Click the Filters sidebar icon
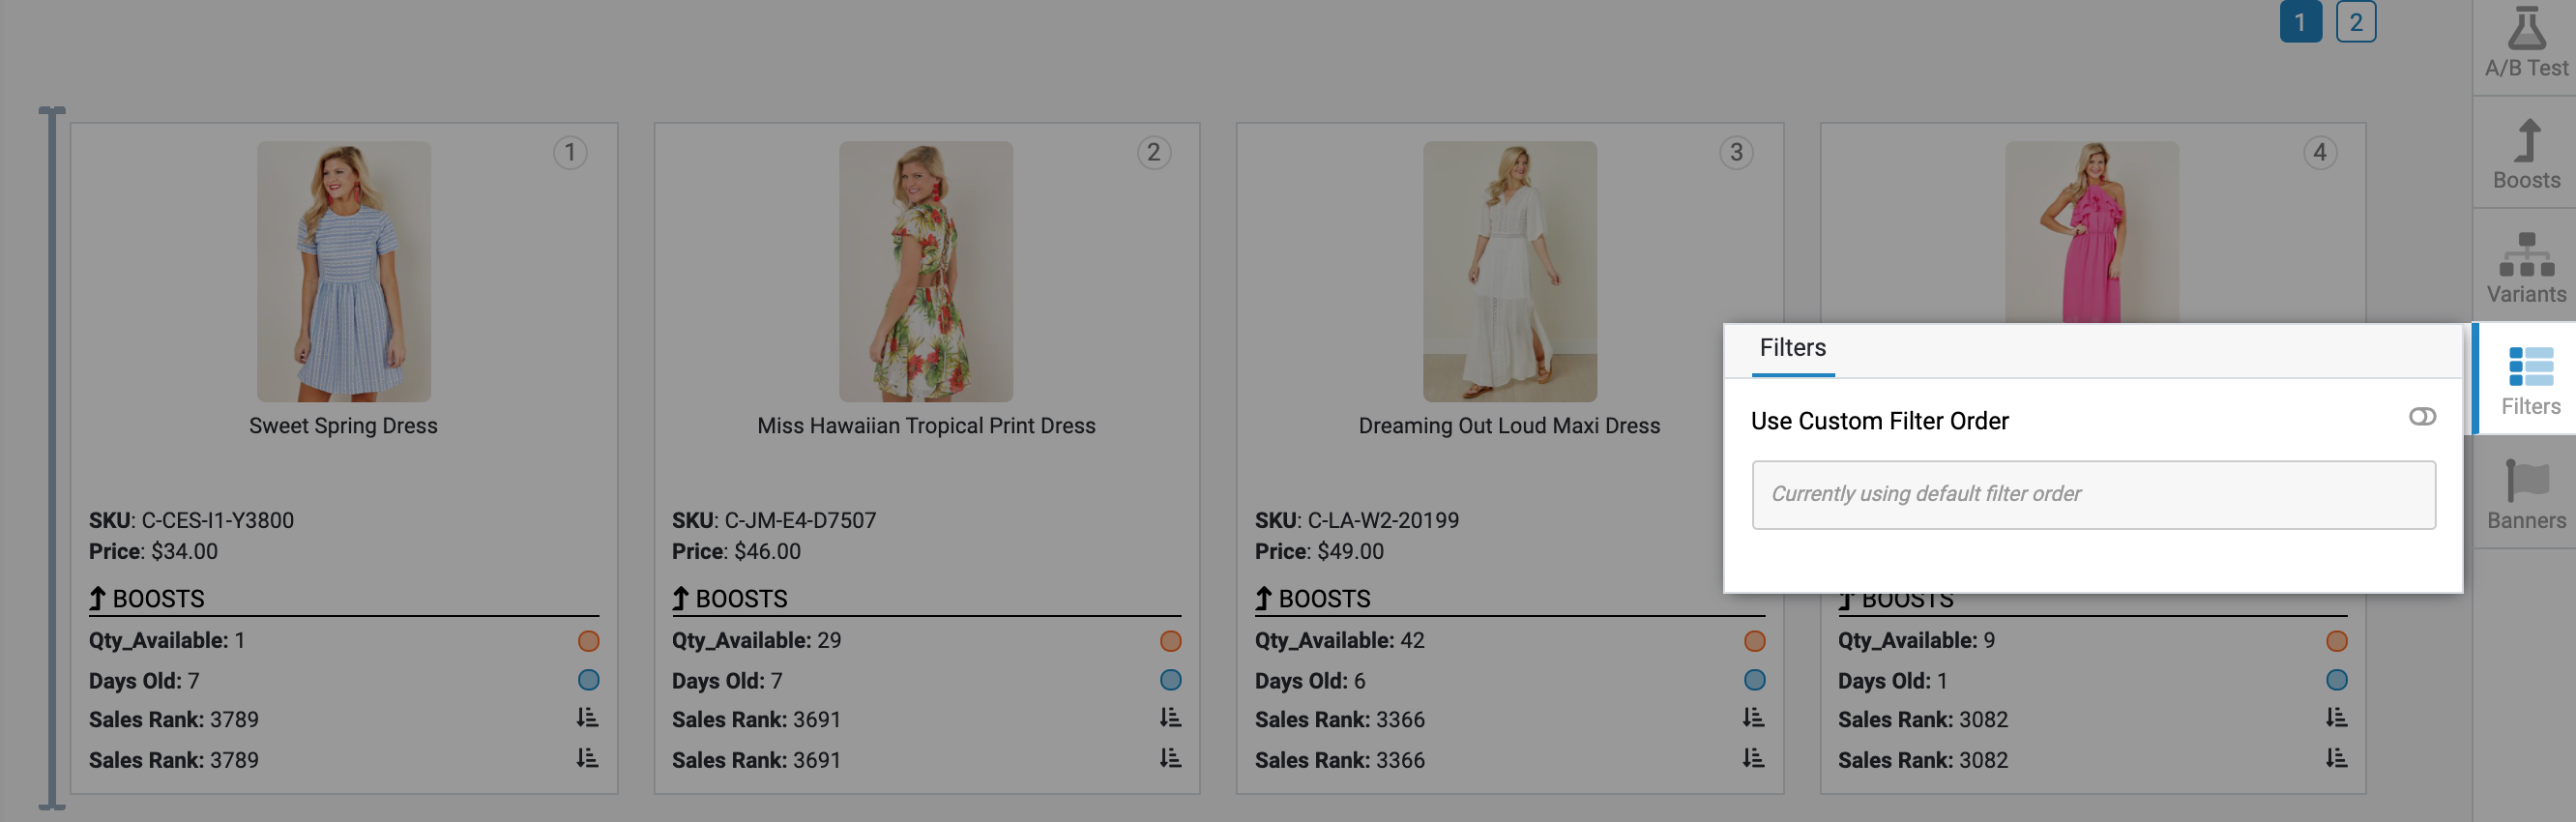This screenshot has height=822, width=2576. [2529, 380]
